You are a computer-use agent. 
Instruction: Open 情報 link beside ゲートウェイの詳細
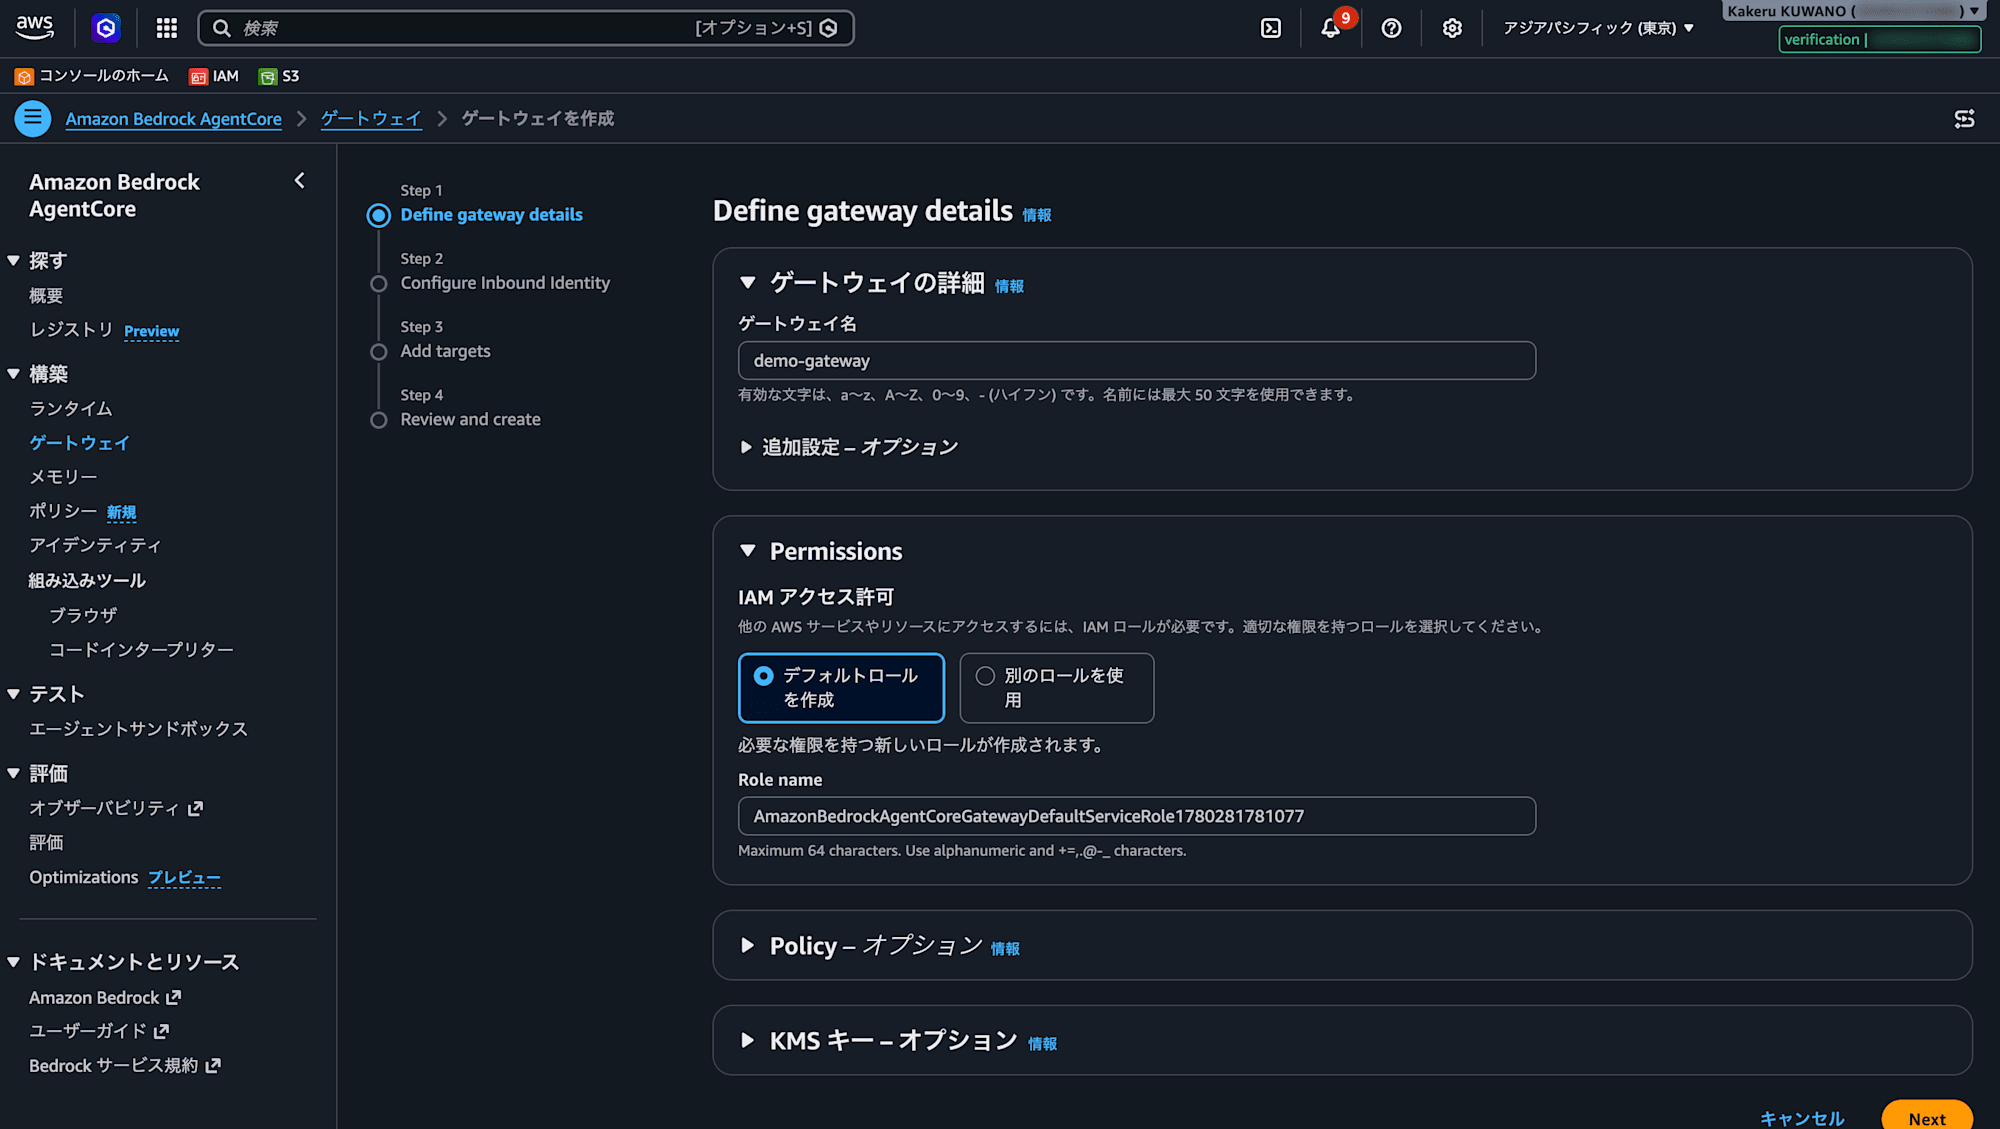pos(1009,286)
